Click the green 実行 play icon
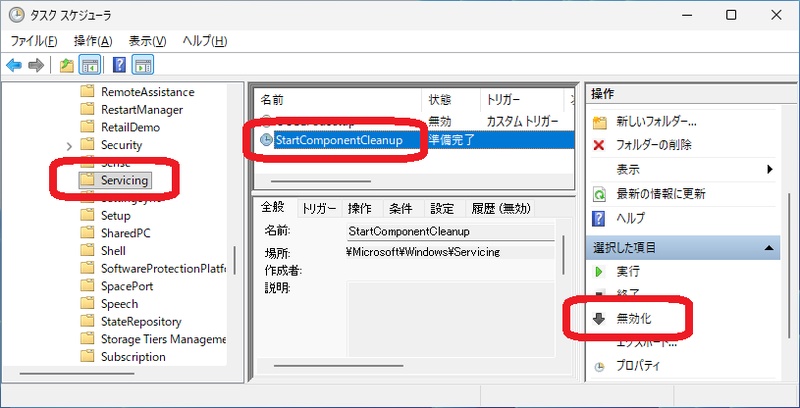This screenshot has height=408, width=800. (x=599, y=272)
